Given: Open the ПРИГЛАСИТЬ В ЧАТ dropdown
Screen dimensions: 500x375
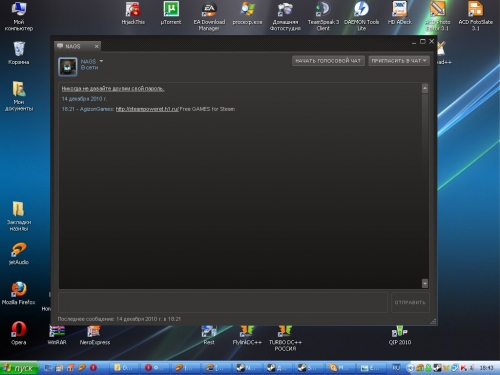Looking at the screenshot, I should [x=399, y=61].
